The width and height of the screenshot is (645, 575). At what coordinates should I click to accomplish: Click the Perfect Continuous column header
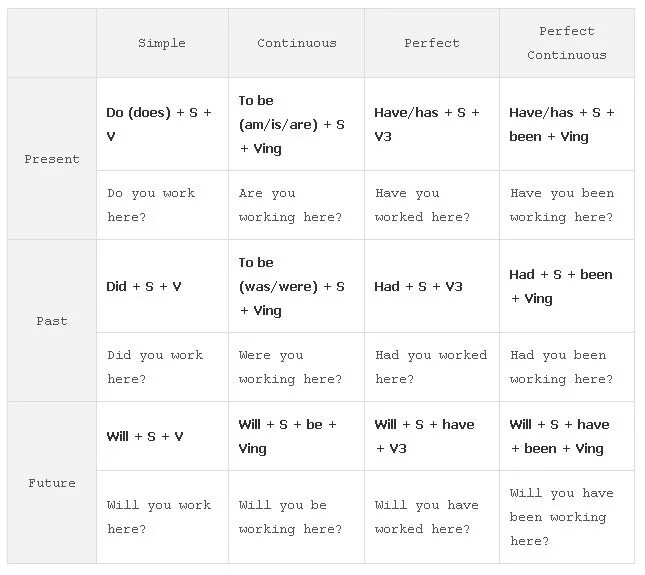[x=566, y=43]
